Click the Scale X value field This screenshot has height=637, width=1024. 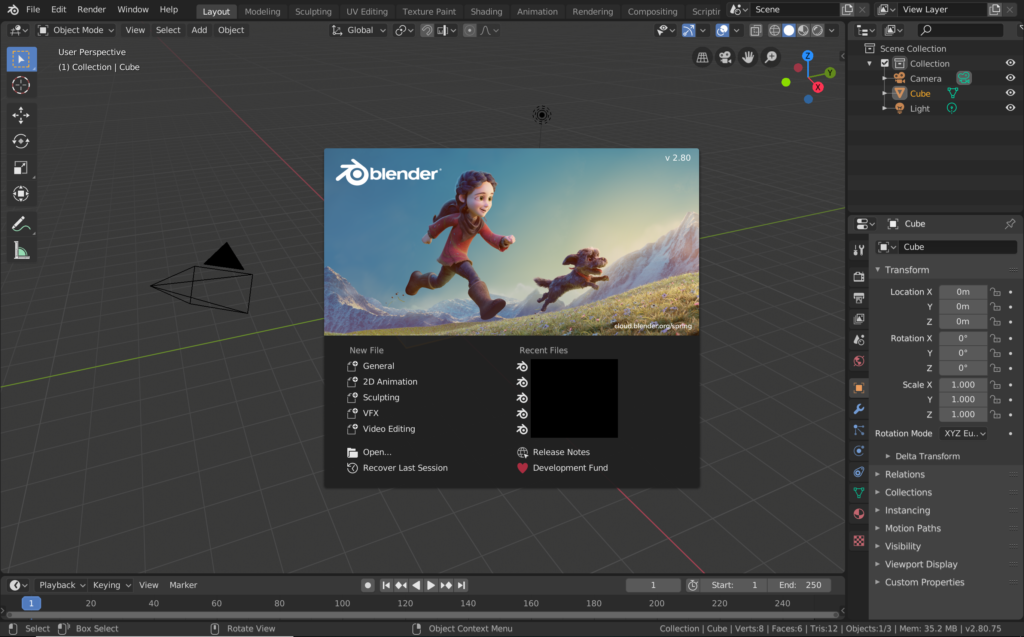(x=960, y=384)
